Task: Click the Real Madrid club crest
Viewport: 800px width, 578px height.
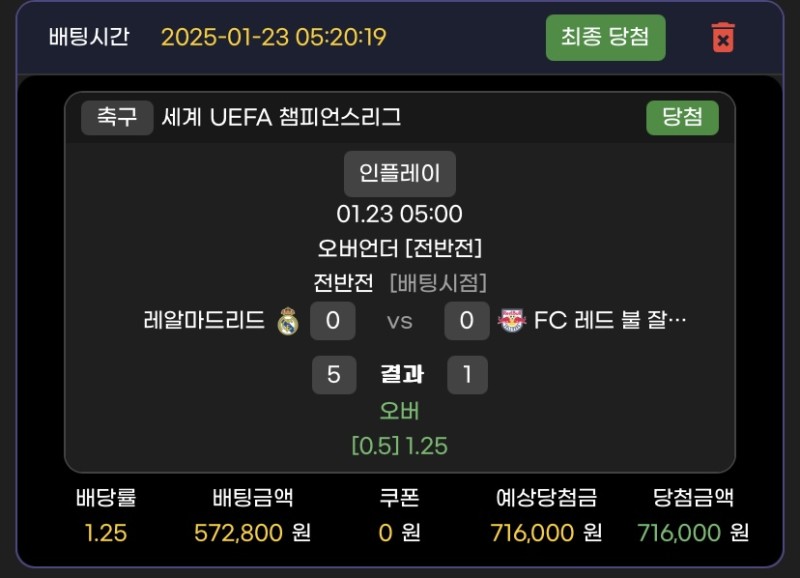Action: [287, 321]
